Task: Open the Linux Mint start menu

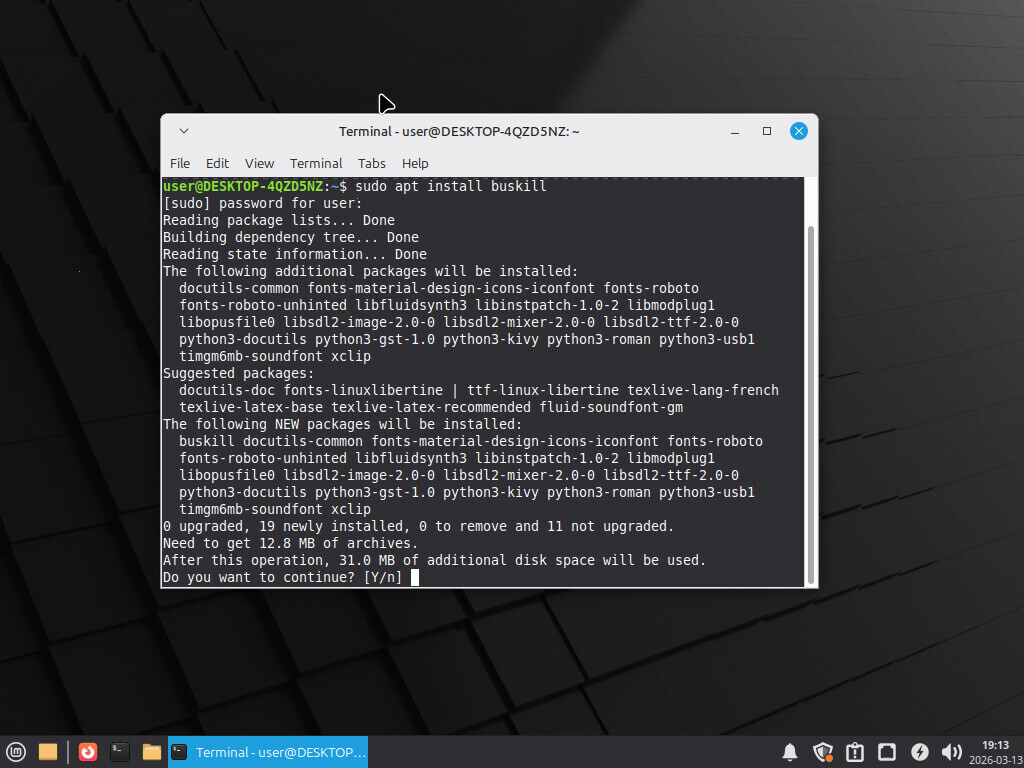Action: (16, 752)
